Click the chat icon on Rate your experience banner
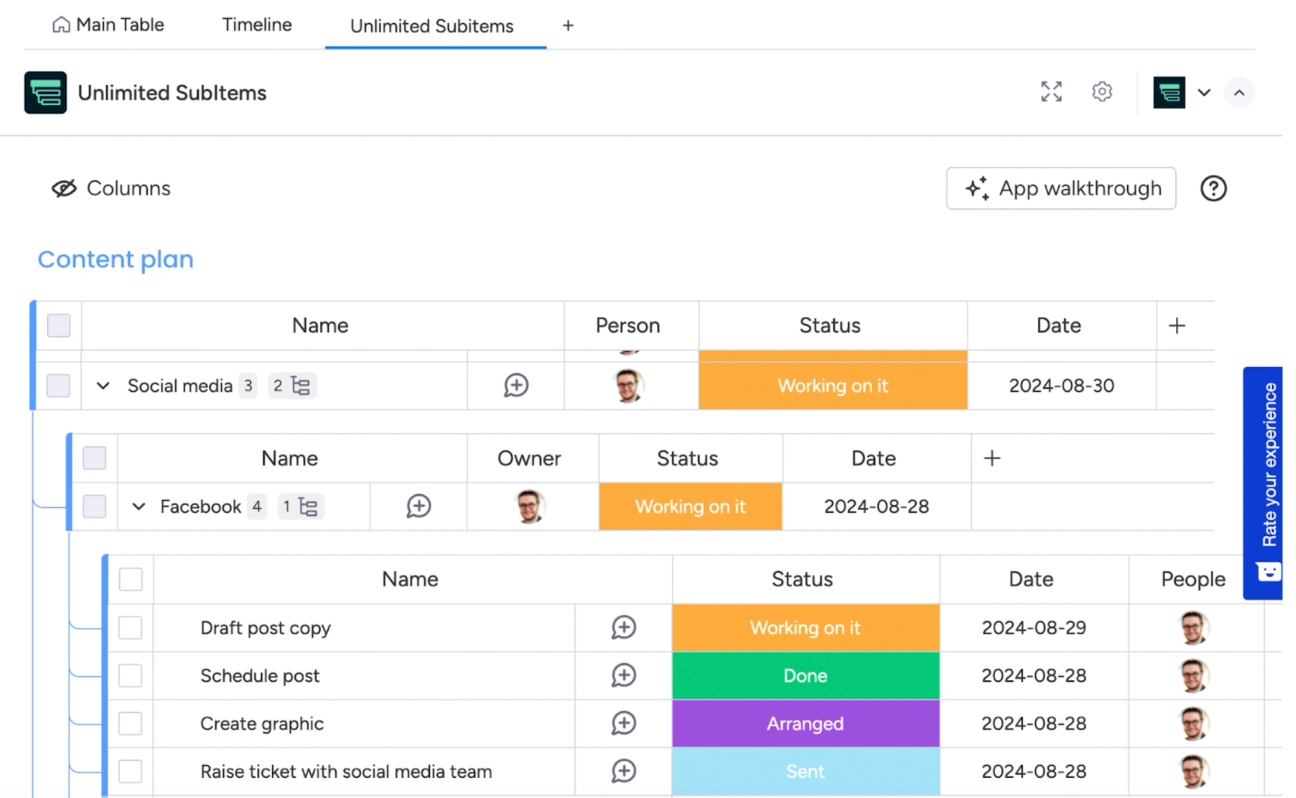This screenshot has width=1296, height=798. 1263,571
